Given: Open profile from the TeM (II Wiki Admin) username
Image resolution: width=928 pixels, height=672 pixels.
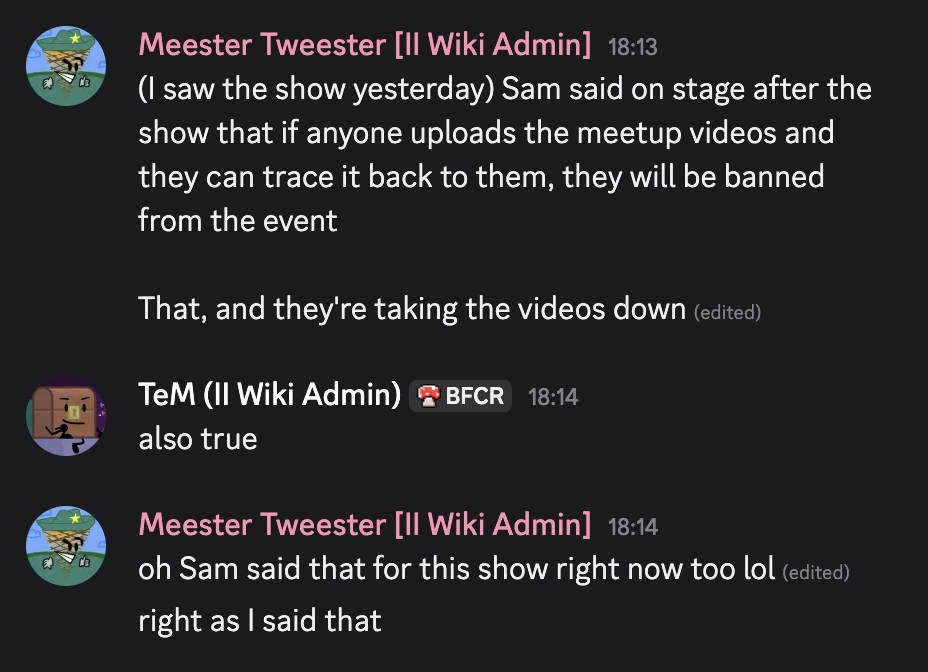Looking at the screenshot, I should 269,394.
